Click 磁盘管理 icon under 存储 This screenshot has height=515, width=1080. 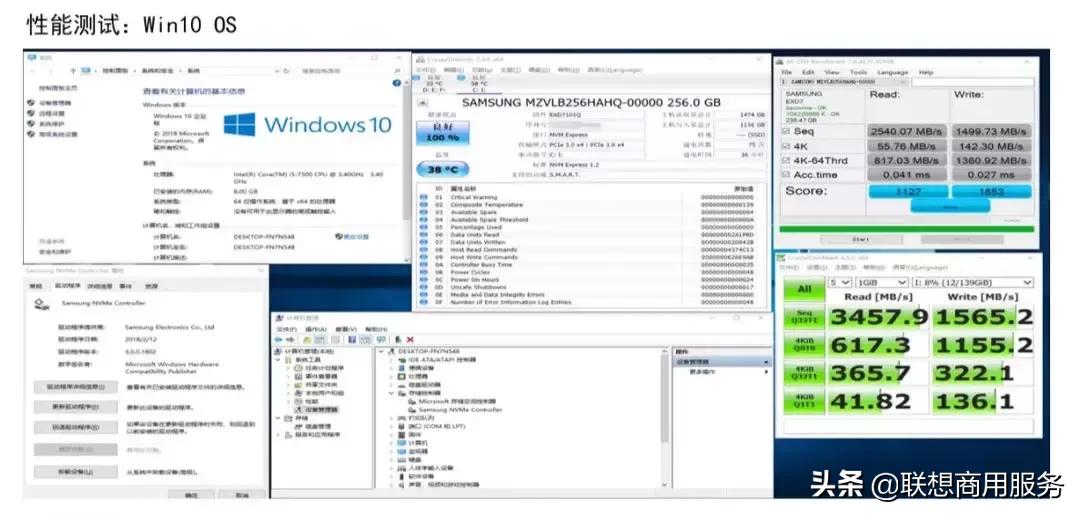pos(298,426)
